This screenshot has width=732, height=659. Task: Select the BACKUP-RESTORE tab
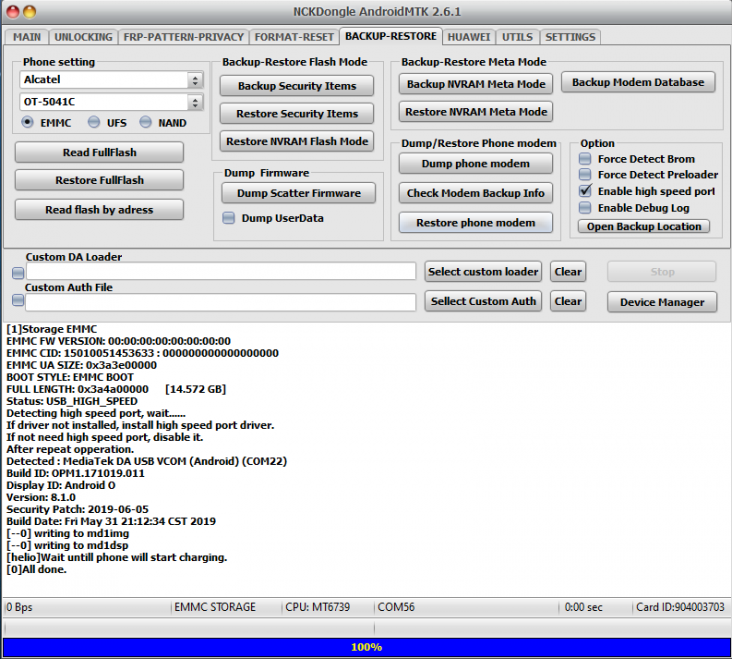(391, 36)
